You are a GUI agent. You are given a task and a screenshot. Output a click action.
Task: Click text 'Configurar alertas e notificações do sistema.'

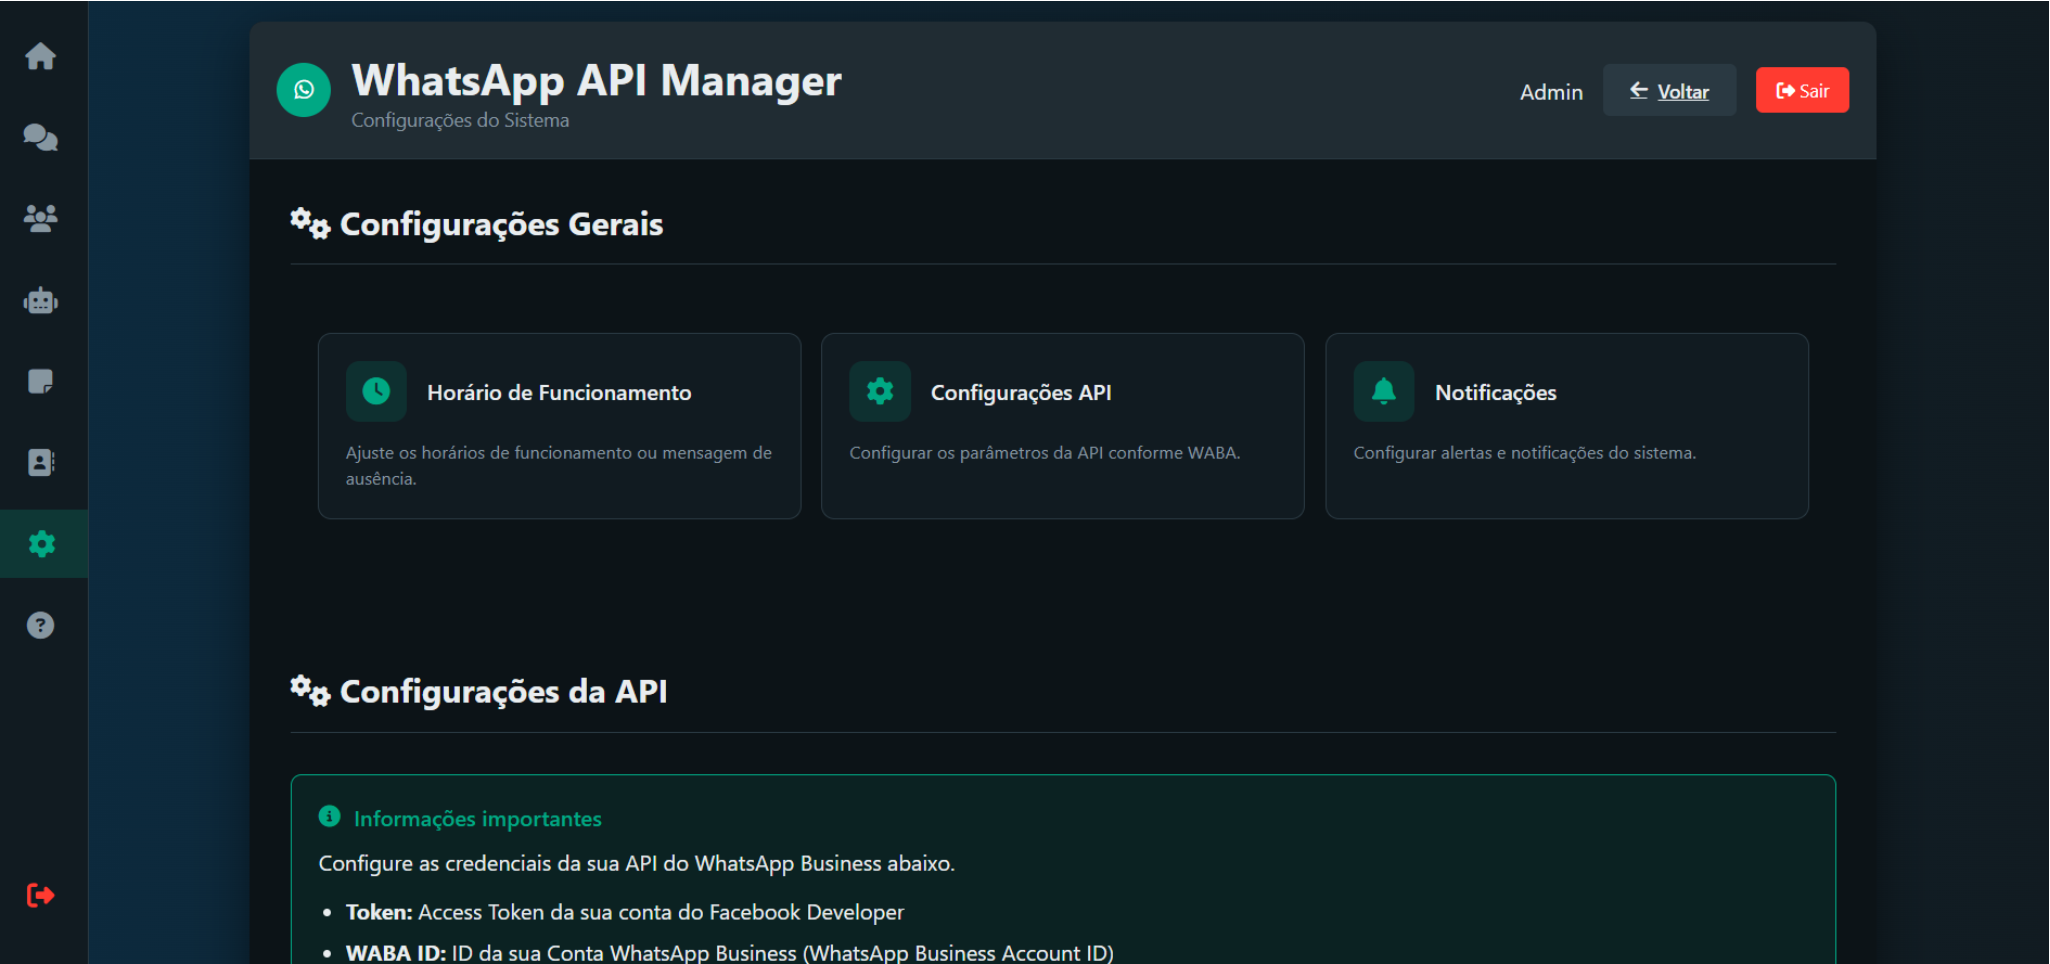pyautogui.click(x=1525, y=453)
